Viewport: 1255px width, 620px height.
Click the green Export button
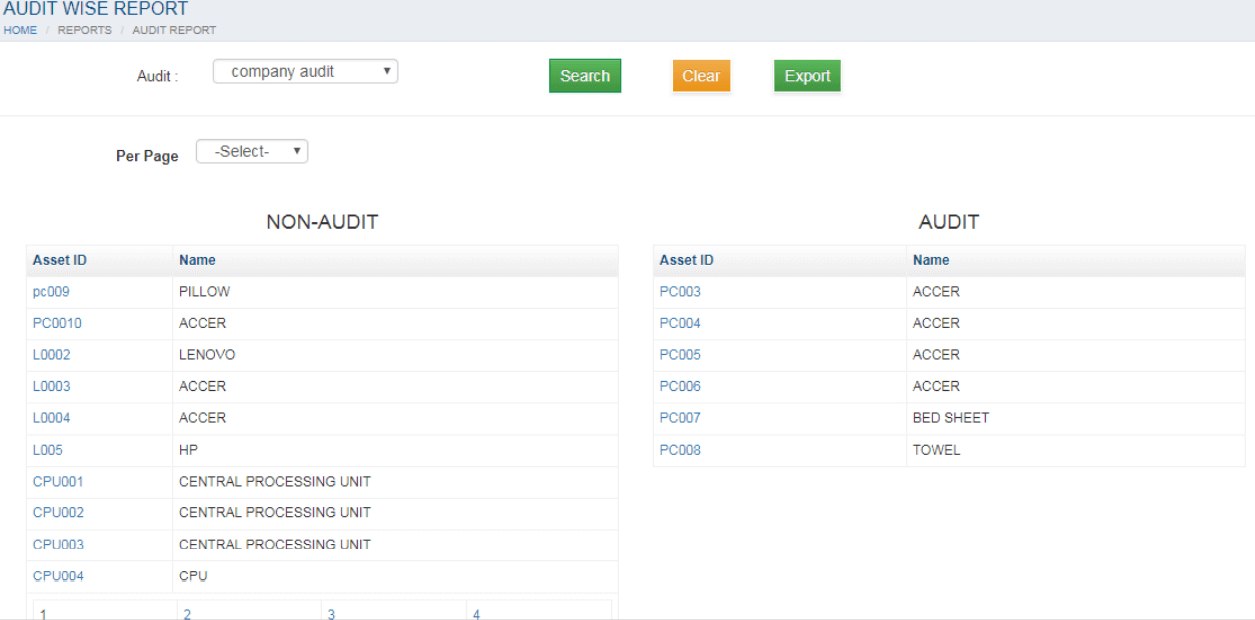(x=807, y=76)
